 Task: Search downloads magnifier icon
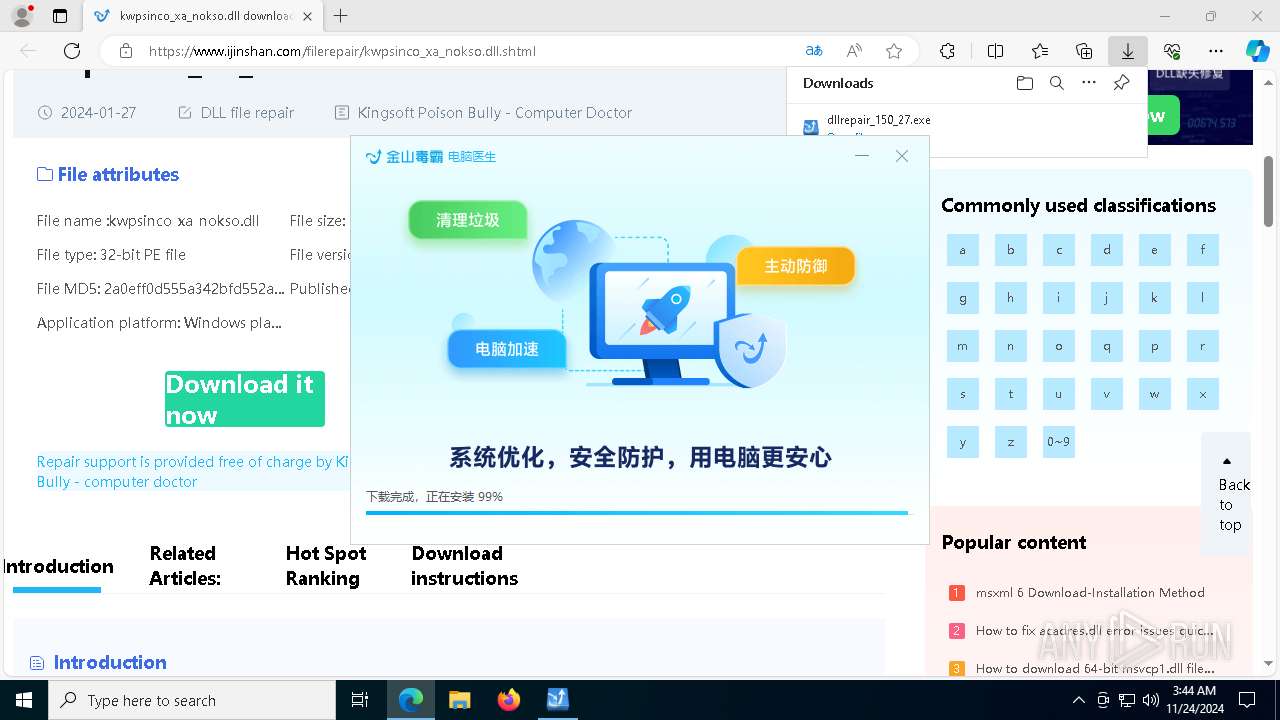point(1057,83)
